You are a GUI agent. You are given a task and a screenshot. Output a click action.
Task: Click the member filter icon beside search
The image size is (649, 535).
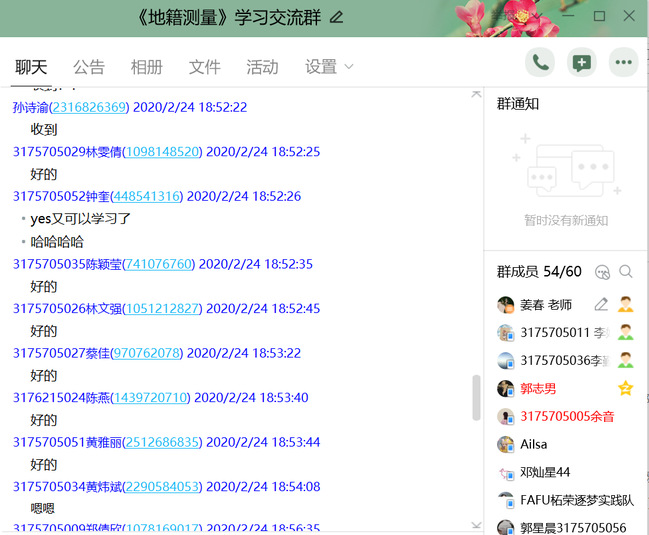602,272
